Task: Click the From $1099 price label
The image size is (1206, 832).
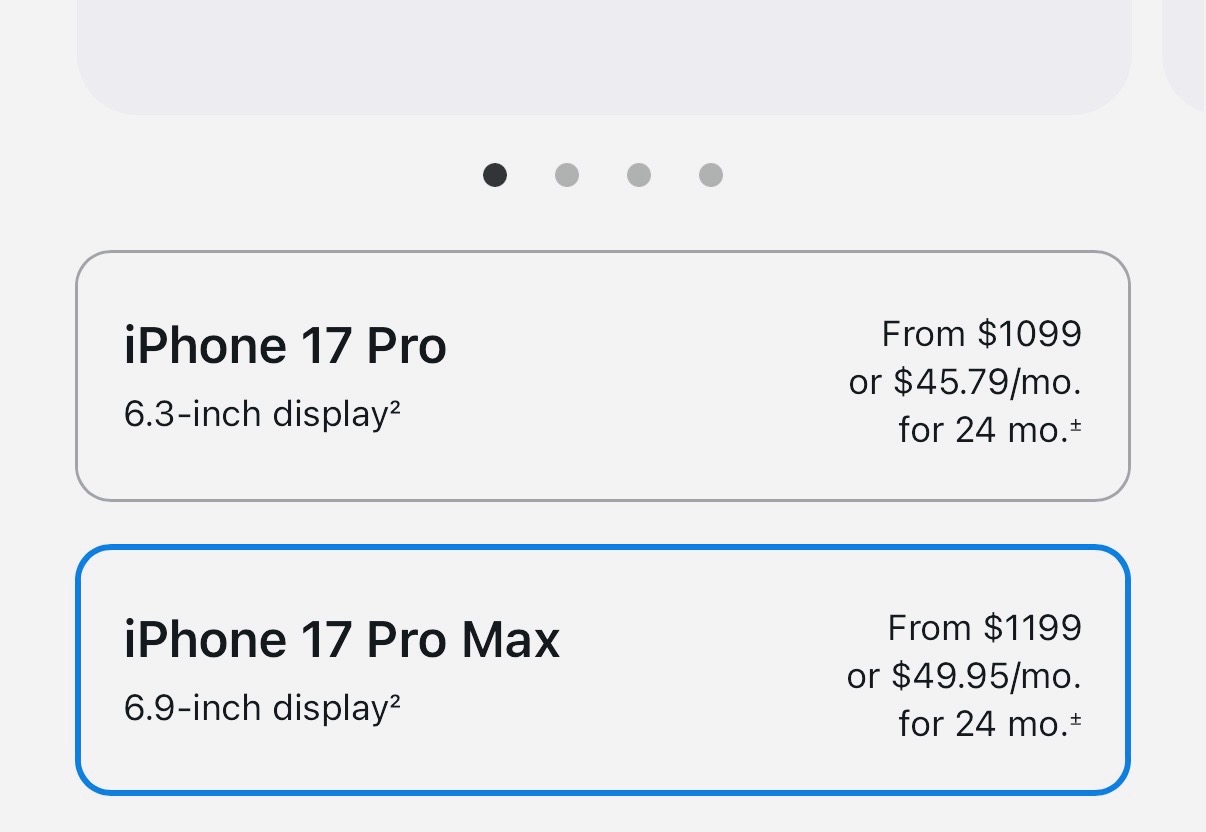Action: pyautogui.click(x=980, y=333)
